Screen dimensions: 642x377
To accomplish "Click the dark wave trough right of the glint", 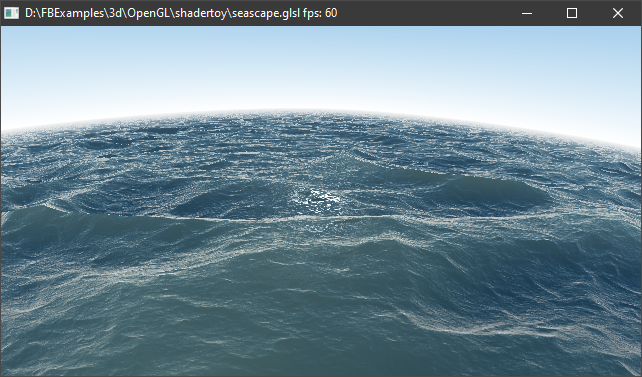I will 487,192.
